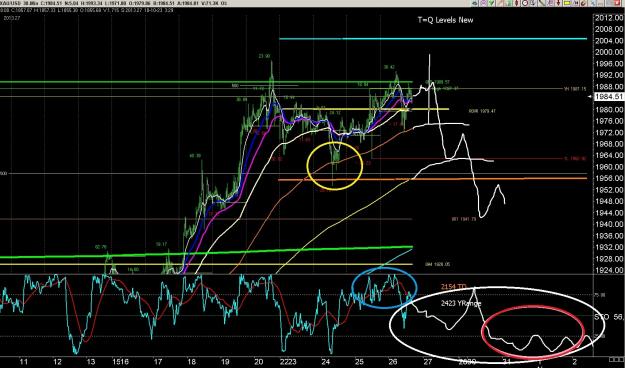The height and width of the screenshot is (368, 625).
Task: Click the "YH 1987.15" level label
Action: (575, 89)
